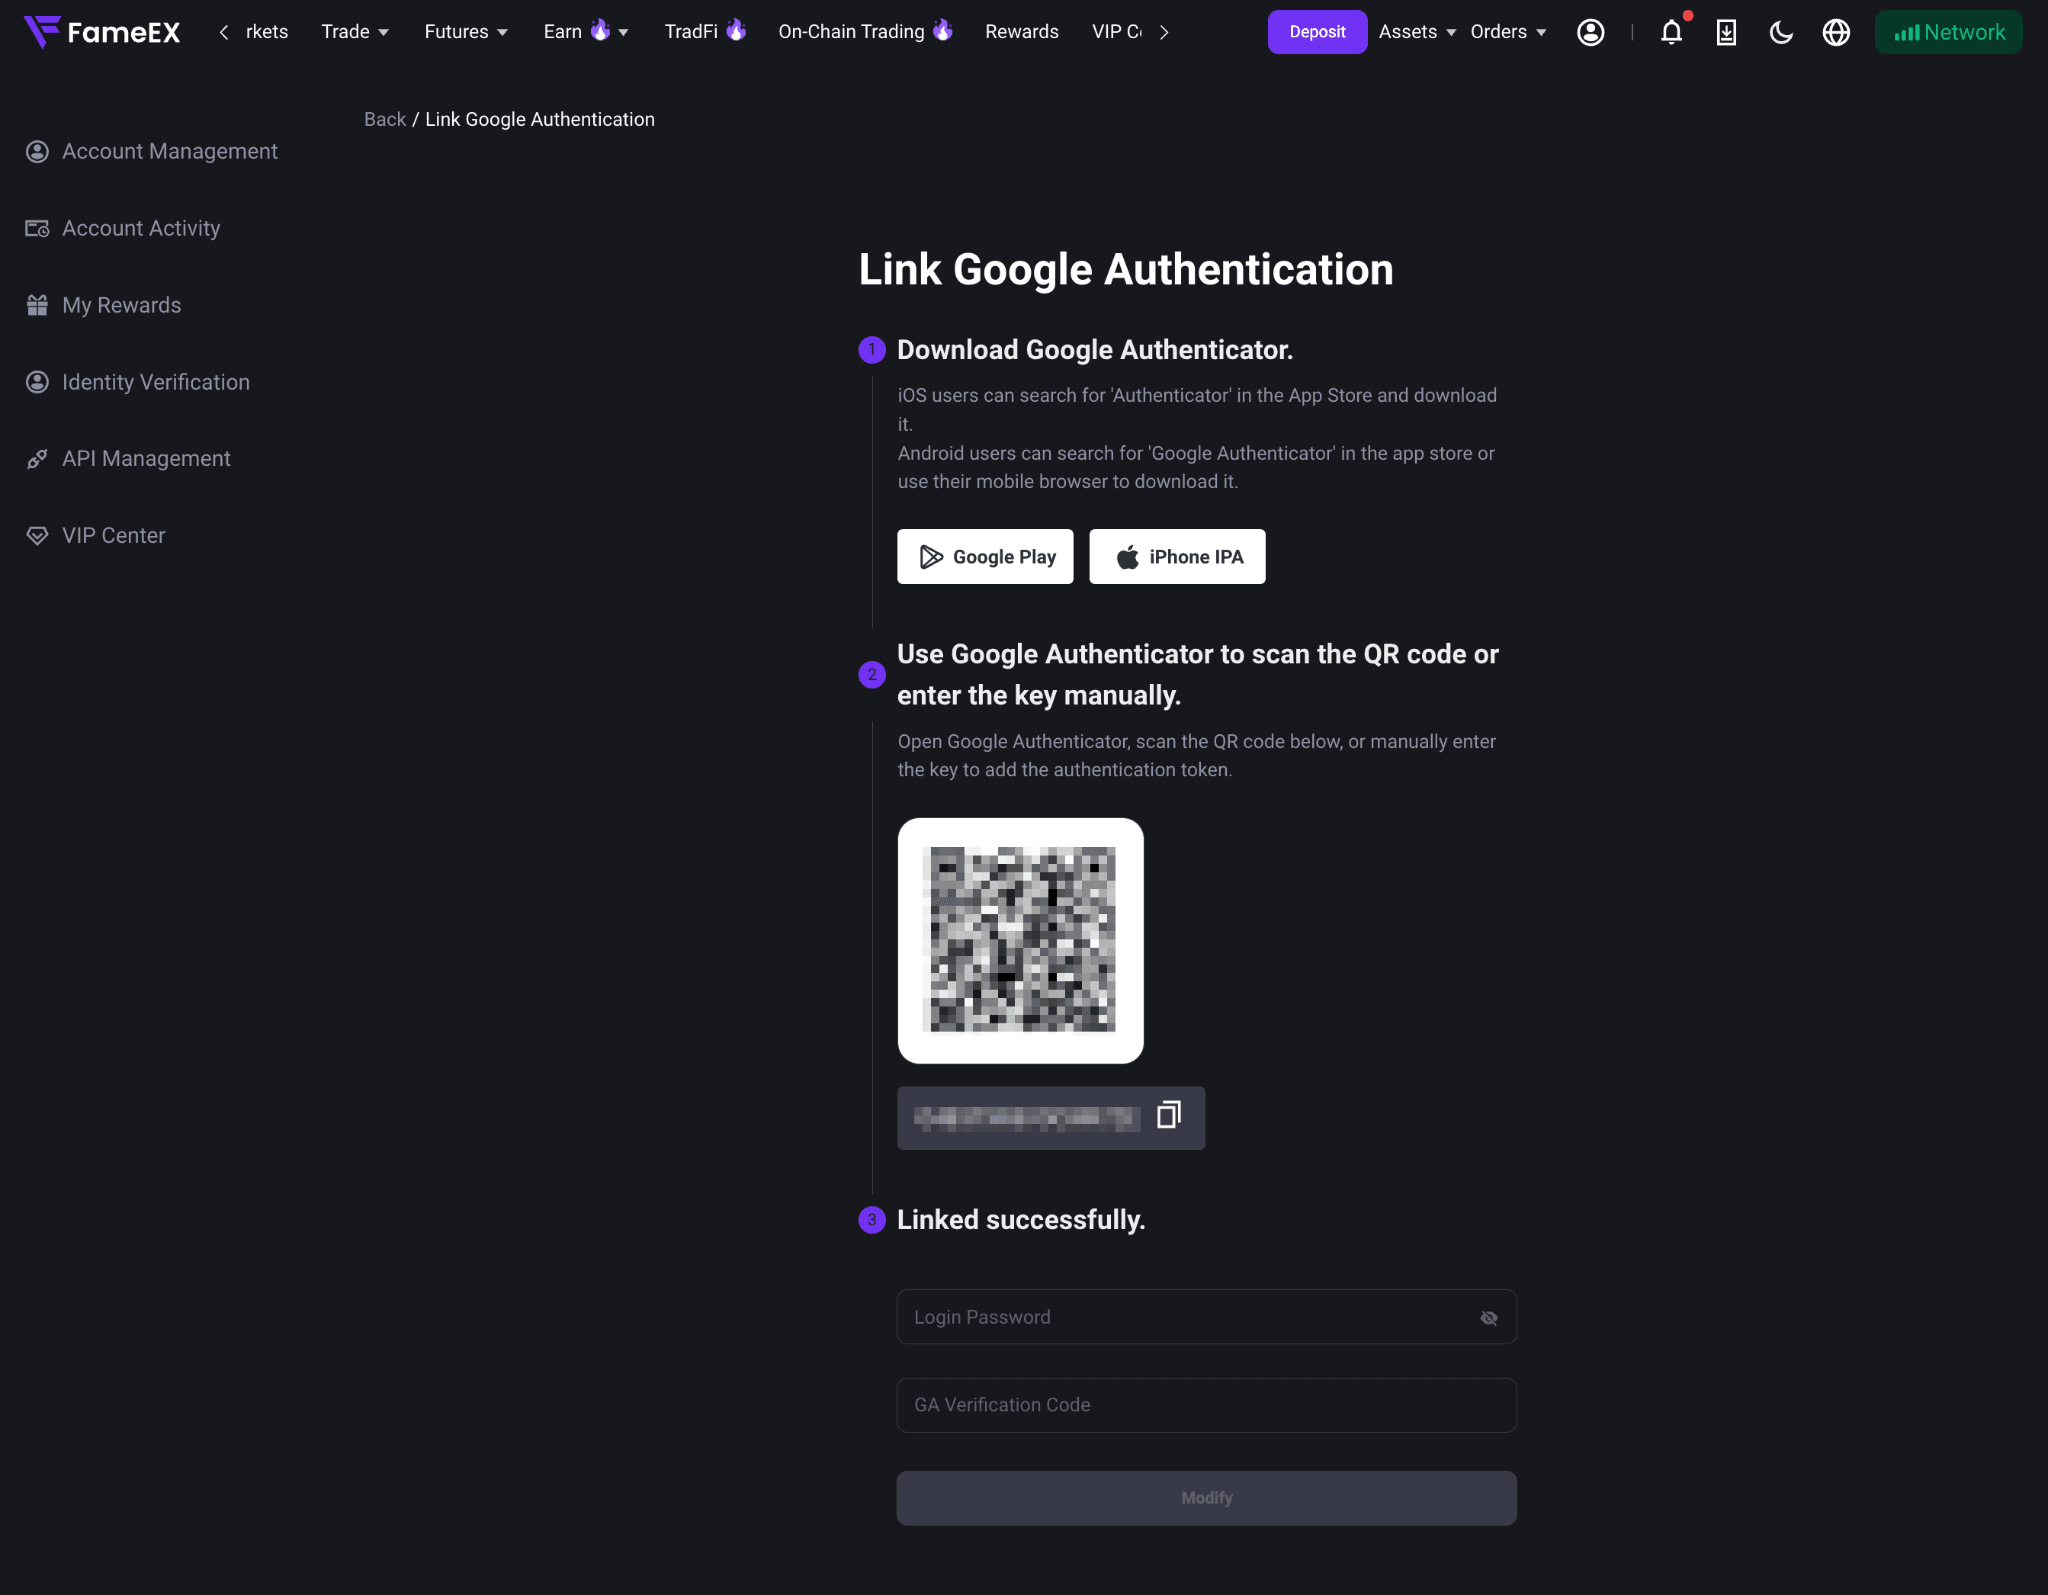Expand the Trade dropdown menu
This screenshot has height=1595, width=2048.
[355, 32]
